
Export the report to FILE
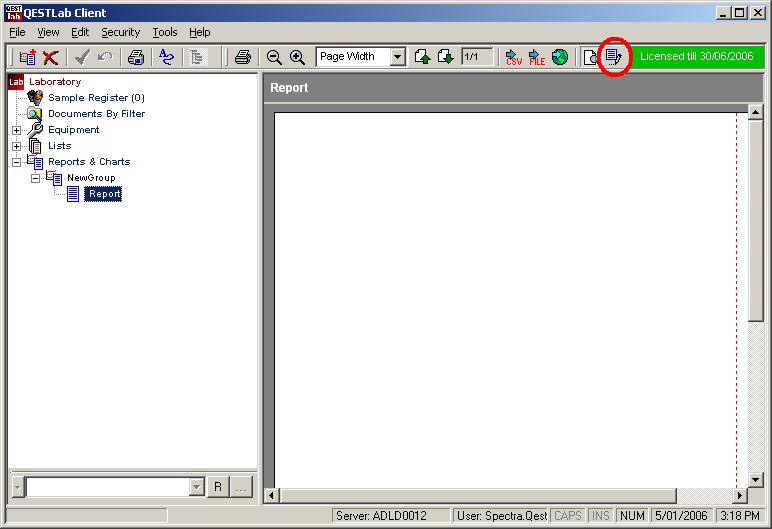click(x=537, y=58)
